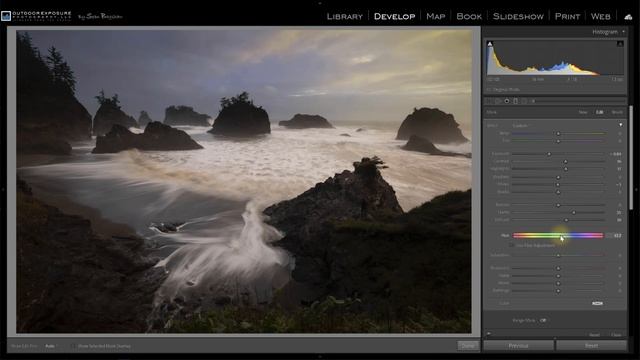
Task: Click the Exposure value field
Action: coord(616,154)
